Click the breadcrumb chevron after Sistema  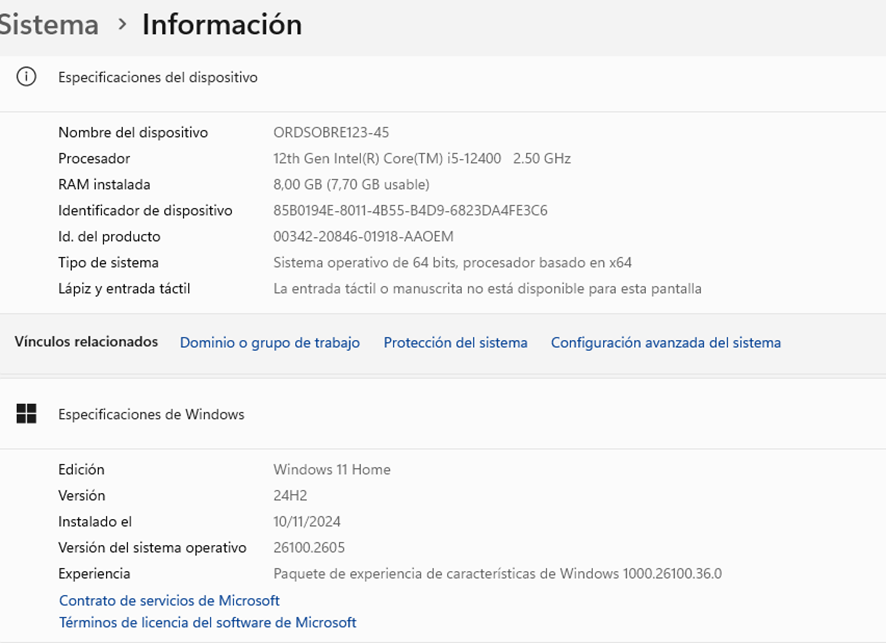pyautogui.click(x=122, y=24)
